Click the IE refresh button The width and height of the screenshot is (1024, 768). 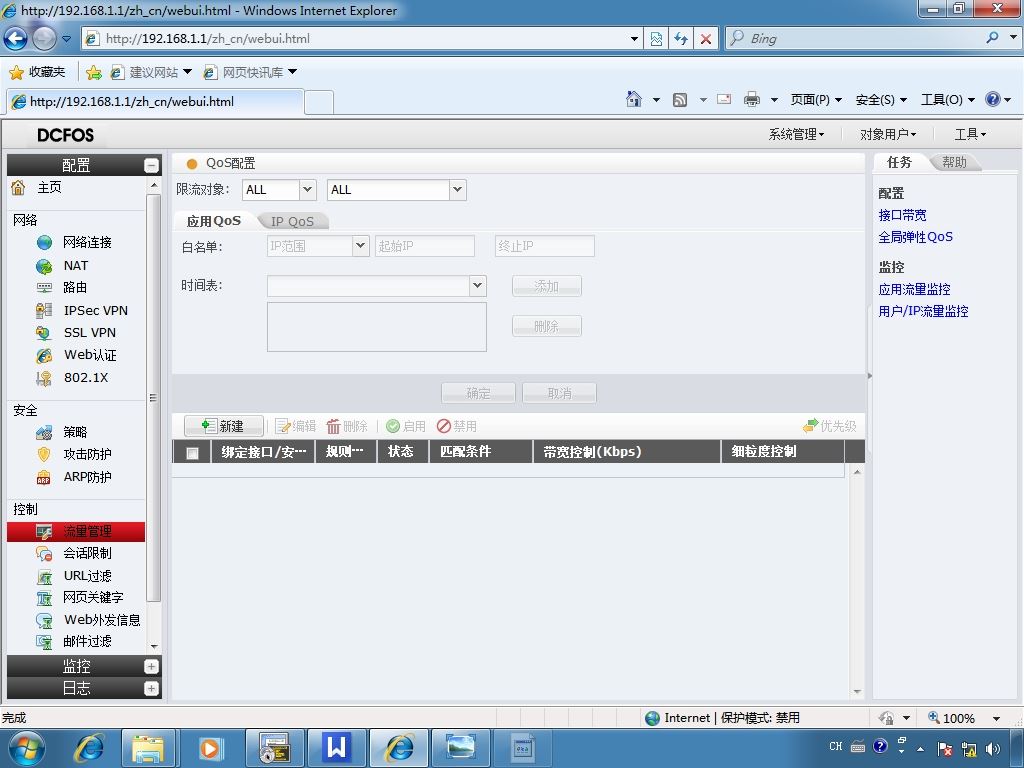click(x=681, y=39)
